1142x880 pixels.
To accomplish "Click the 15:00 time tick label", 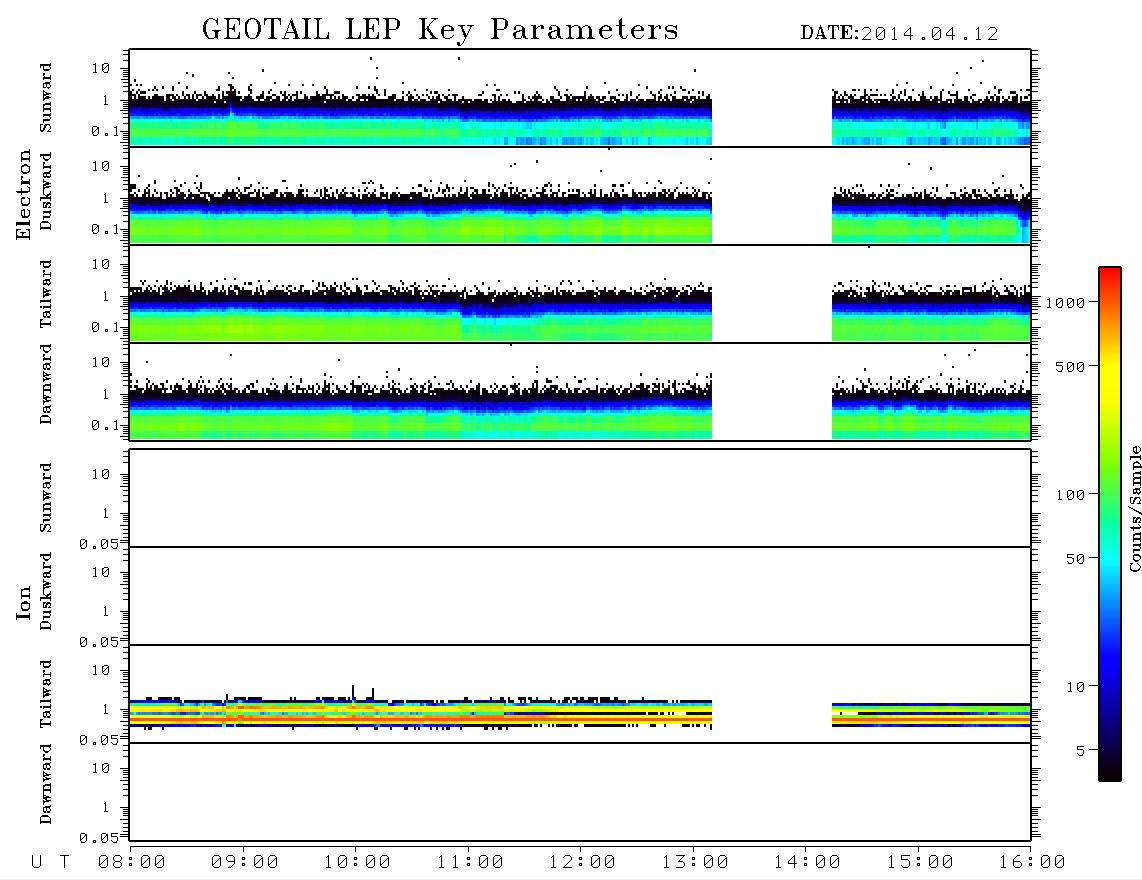I will tap(920, 863).
